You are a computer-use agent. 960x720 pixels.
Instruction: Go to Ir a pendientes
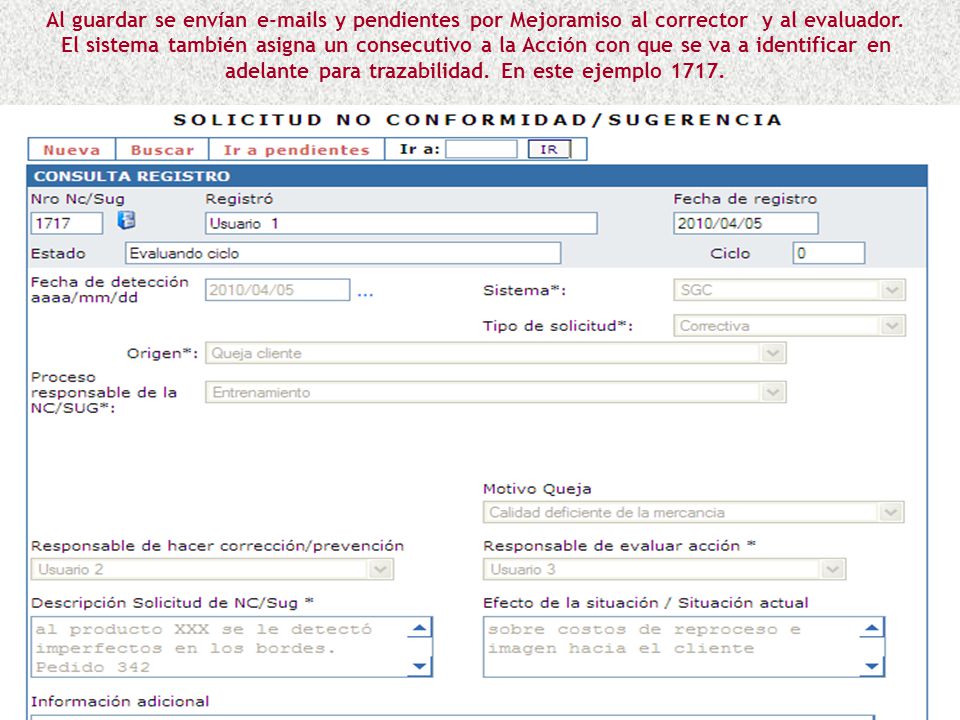point(296,150)
